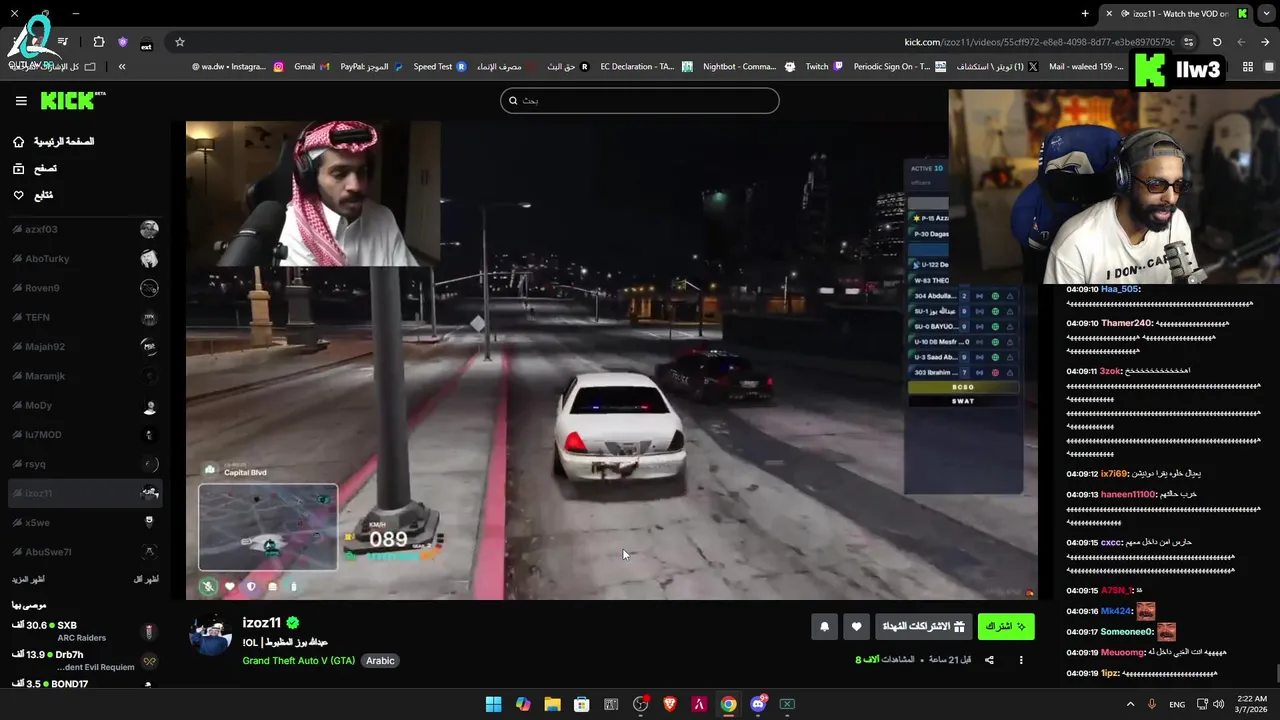Open site settings icon in address bar
The height and width of the screenshot is (720, 1280).
point(1188,42)
